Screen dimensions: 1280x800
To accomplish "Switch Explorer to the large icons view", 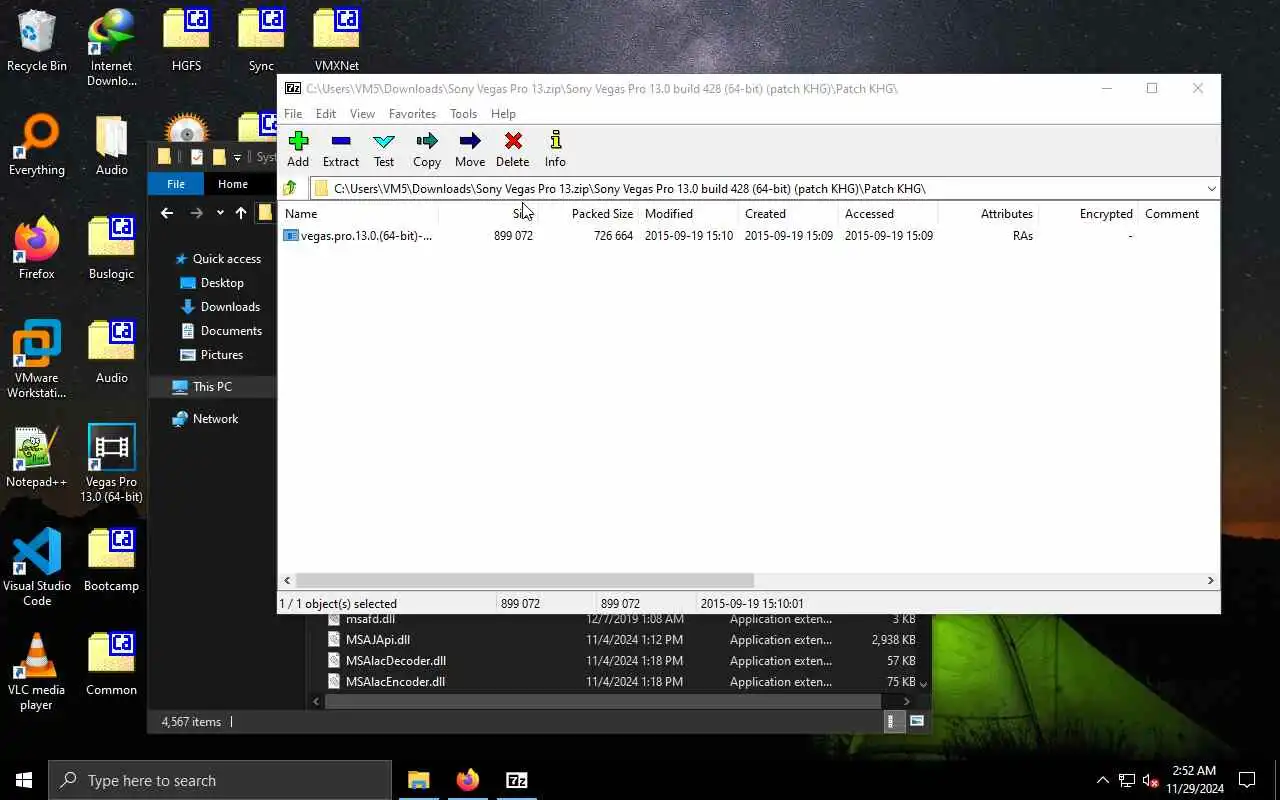I will [916, 722].
